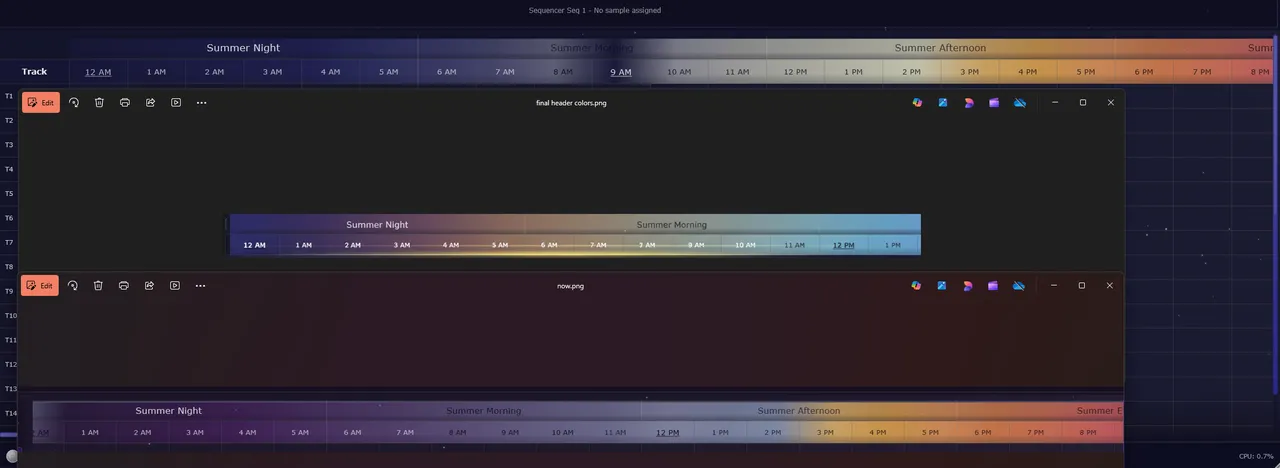Start slideshow in the now.png window
1280x468 pixels.
pos(175,285)
